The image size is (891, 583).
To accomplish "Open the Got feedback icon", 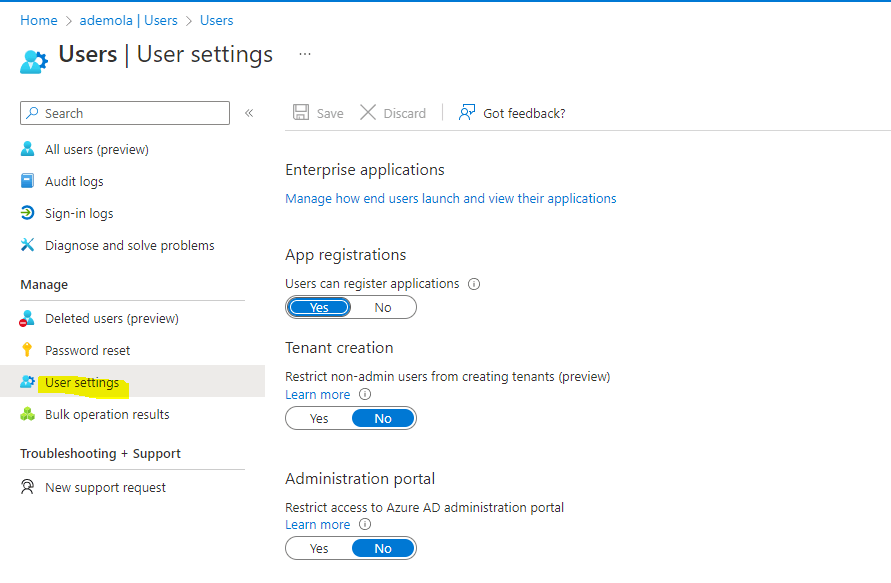I will (467, 113).
